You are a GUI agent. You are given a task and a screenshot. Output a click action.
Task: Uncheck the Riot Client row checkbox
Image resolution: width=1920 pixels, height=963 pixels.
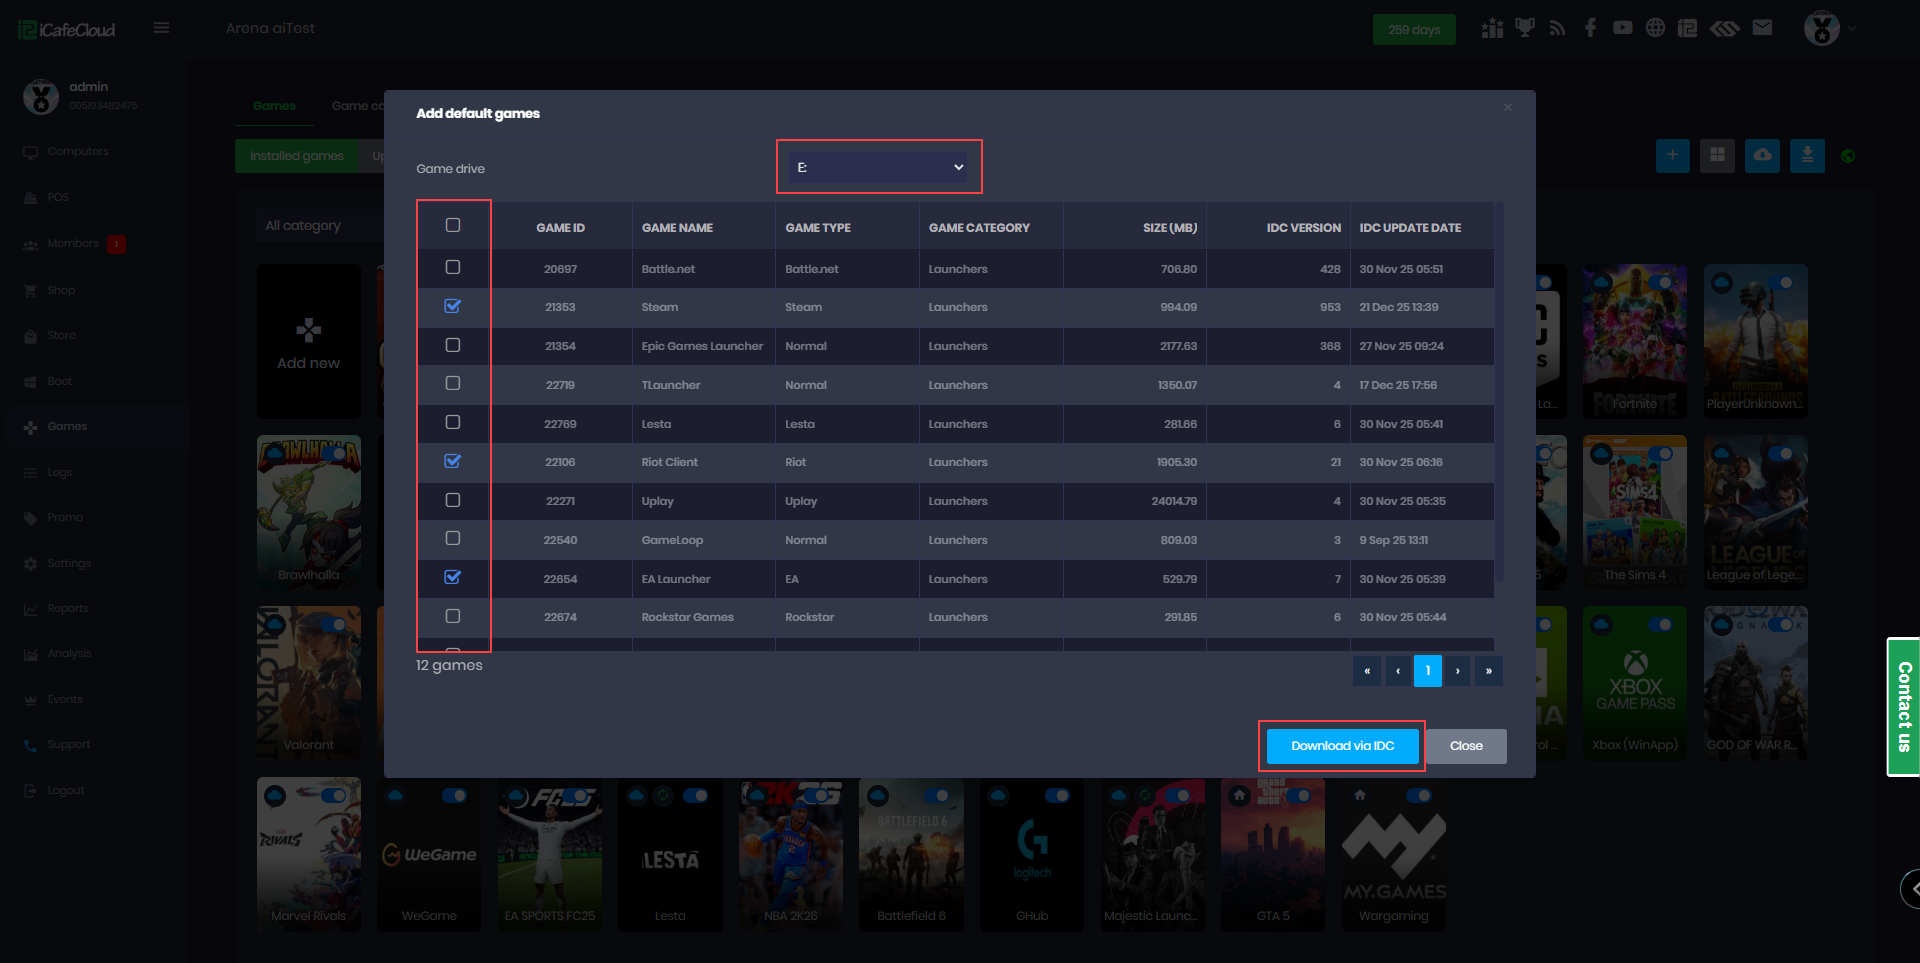[x=453, y=461]
